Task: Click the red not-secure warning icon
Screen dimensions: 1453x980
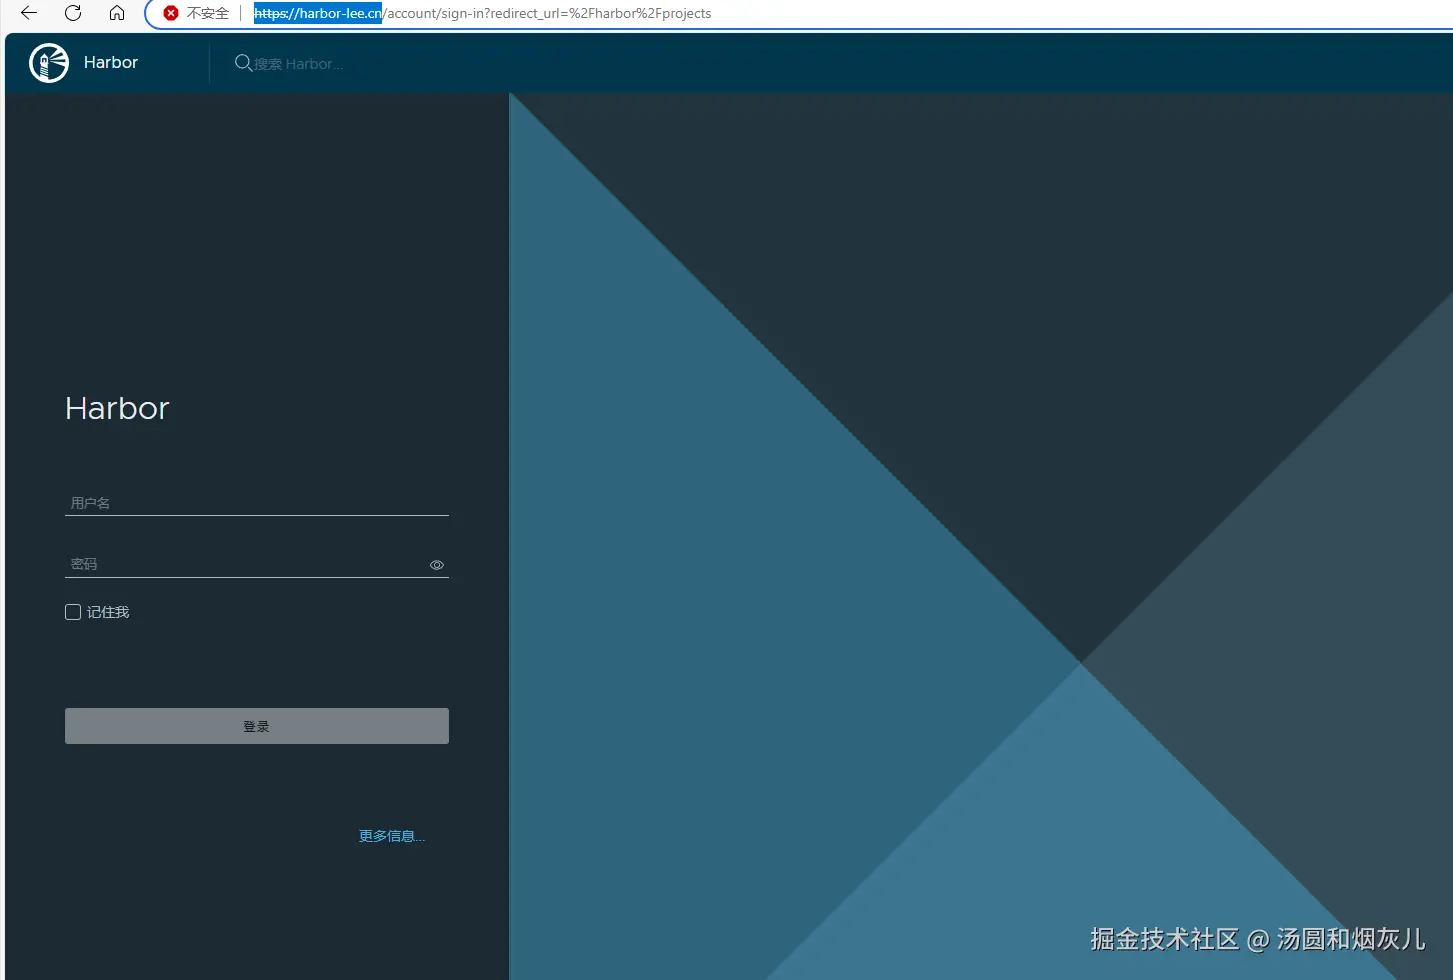Action: (x=171, y=13)
